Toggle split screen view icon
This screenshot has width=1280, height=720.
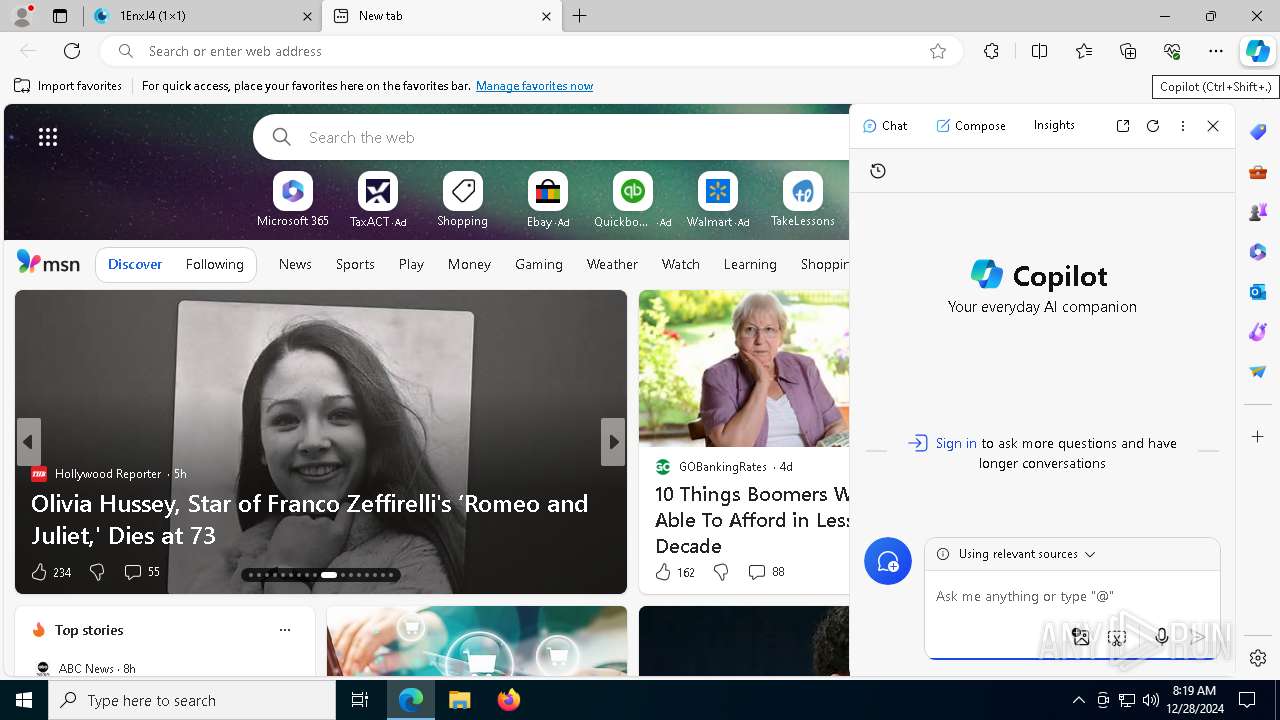(1039, 51)
